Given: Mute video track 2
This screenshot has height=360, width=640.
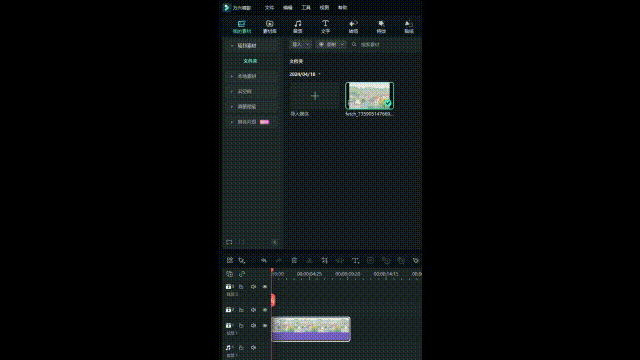Looking at the screenshot, I should click(x=253, y=310).
